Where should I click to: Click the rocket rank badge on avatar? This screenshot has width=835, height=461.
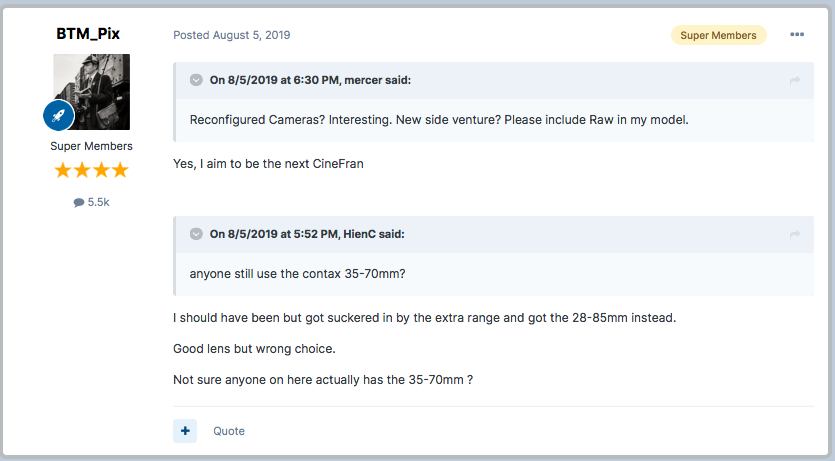point(59,115)
